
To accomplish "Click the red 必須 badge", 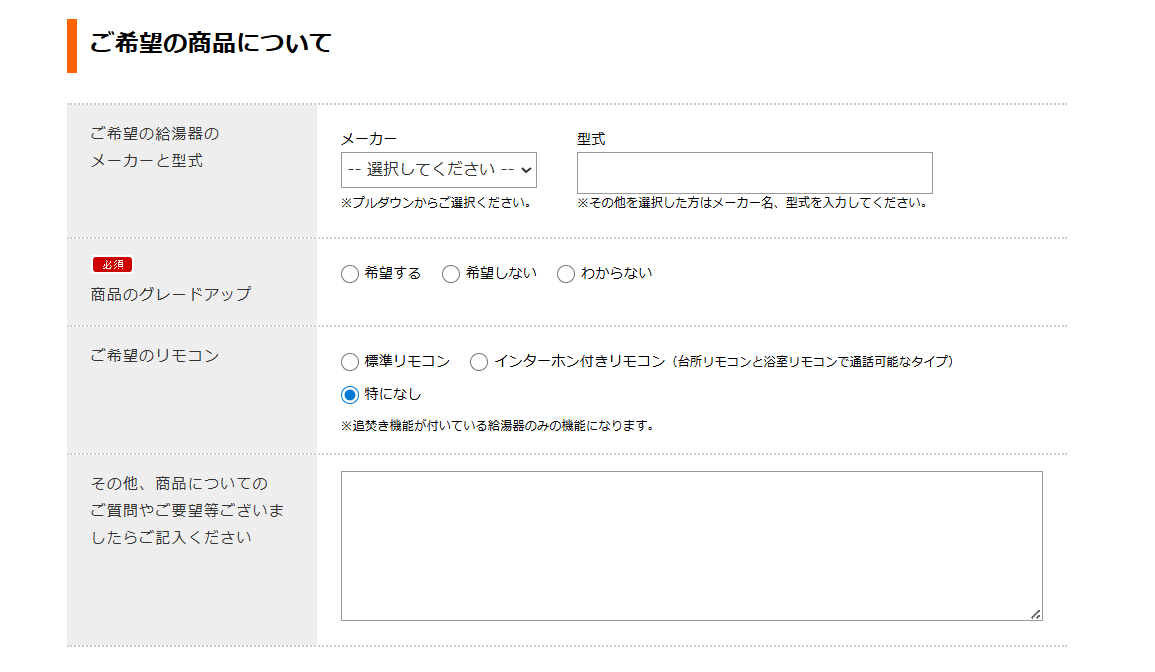I will (x=112, y=265).
